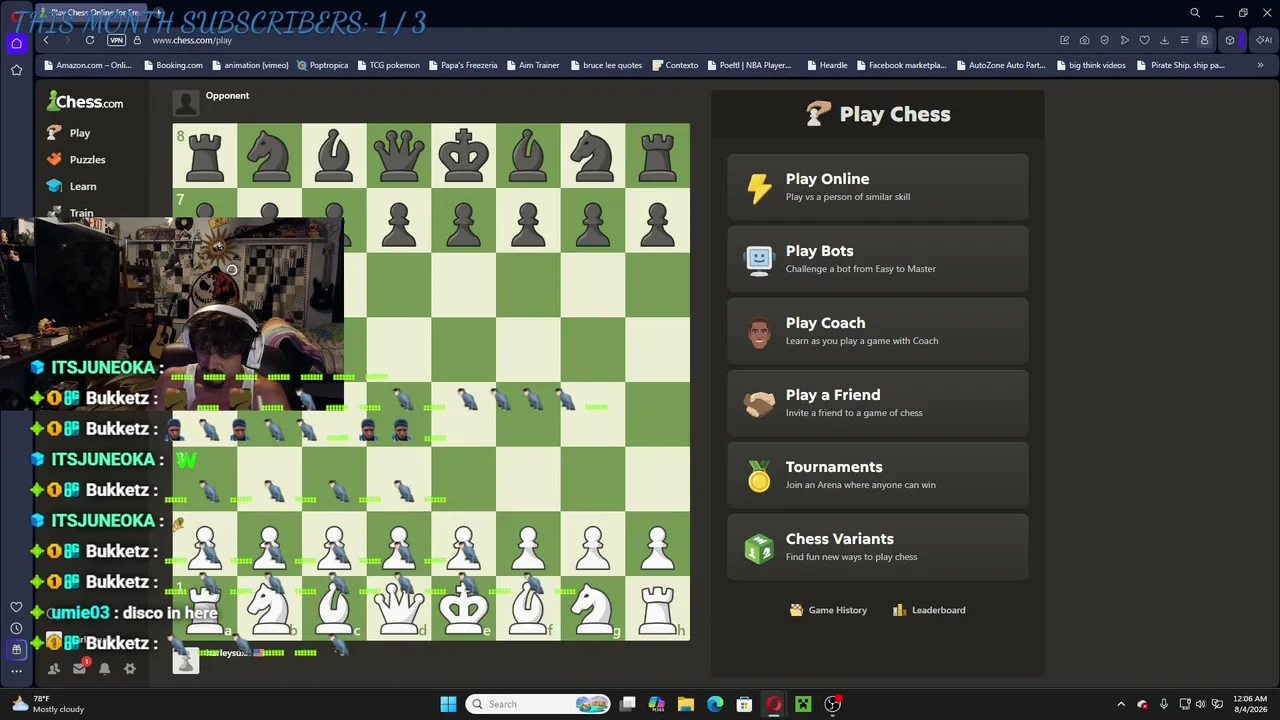Open Chess.com settings gear
The height and width of the screenshot is (720, 1280).
[x=129, y=669]
